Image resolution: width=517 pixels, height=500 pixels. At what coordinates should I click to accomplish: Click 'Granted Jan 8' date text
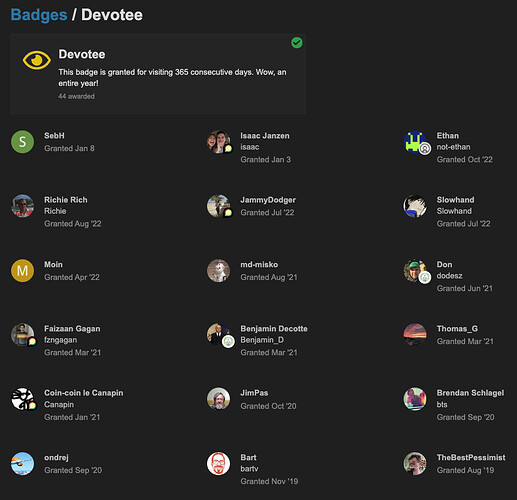click(69, 148)
